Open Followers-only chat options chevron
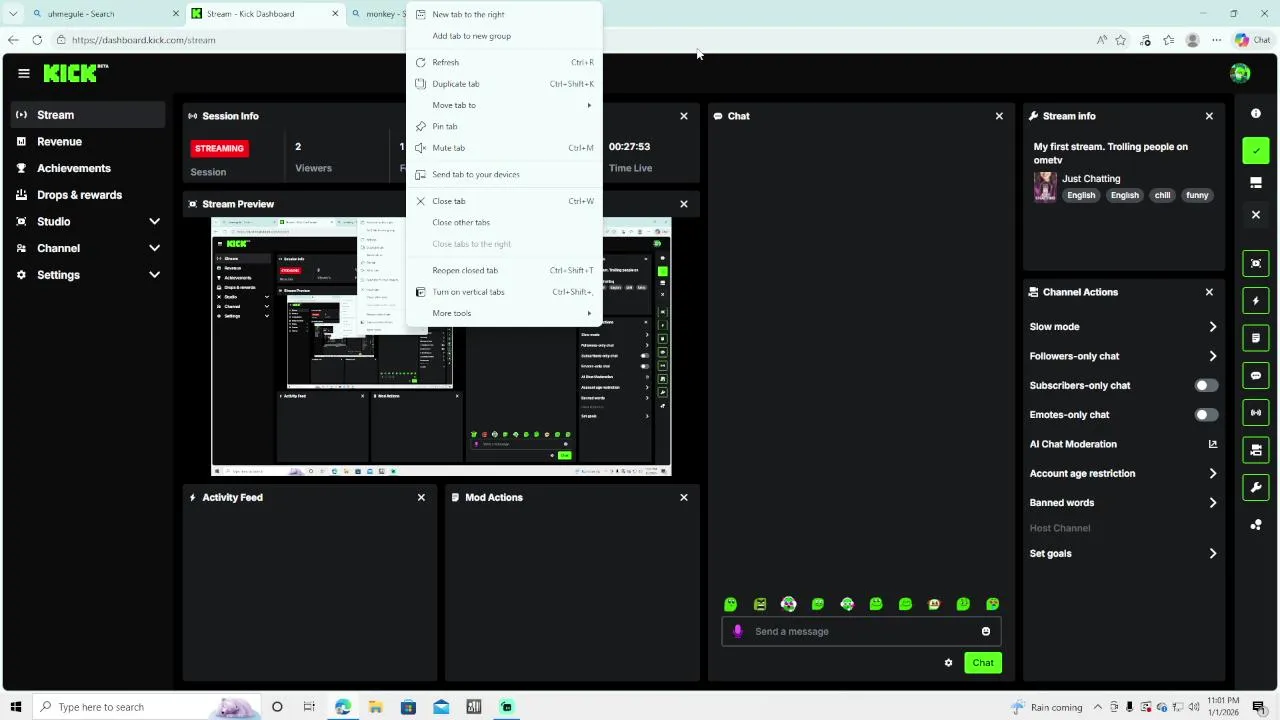 click(x=1212, y=356)
